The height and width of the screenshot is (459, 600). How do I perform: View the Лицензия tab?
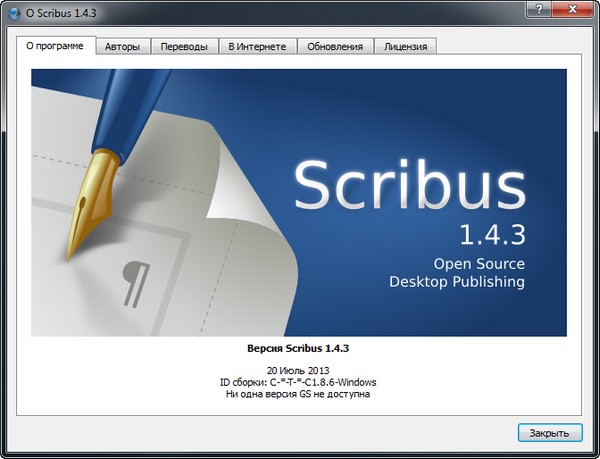click(x=405, y=46)
